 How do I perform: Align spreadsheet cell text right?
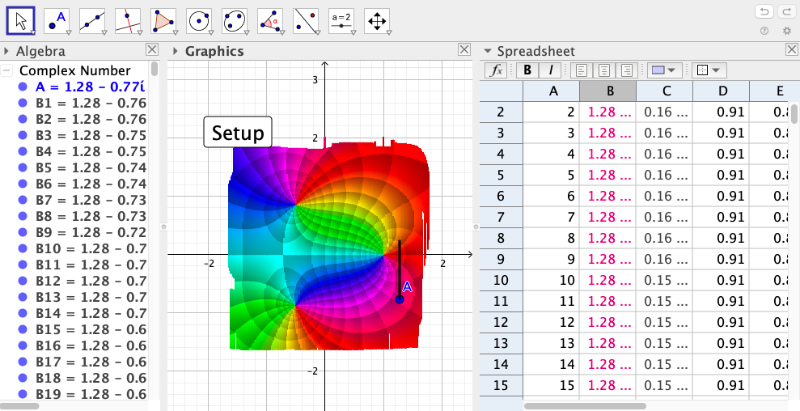[x=627, y=70]
